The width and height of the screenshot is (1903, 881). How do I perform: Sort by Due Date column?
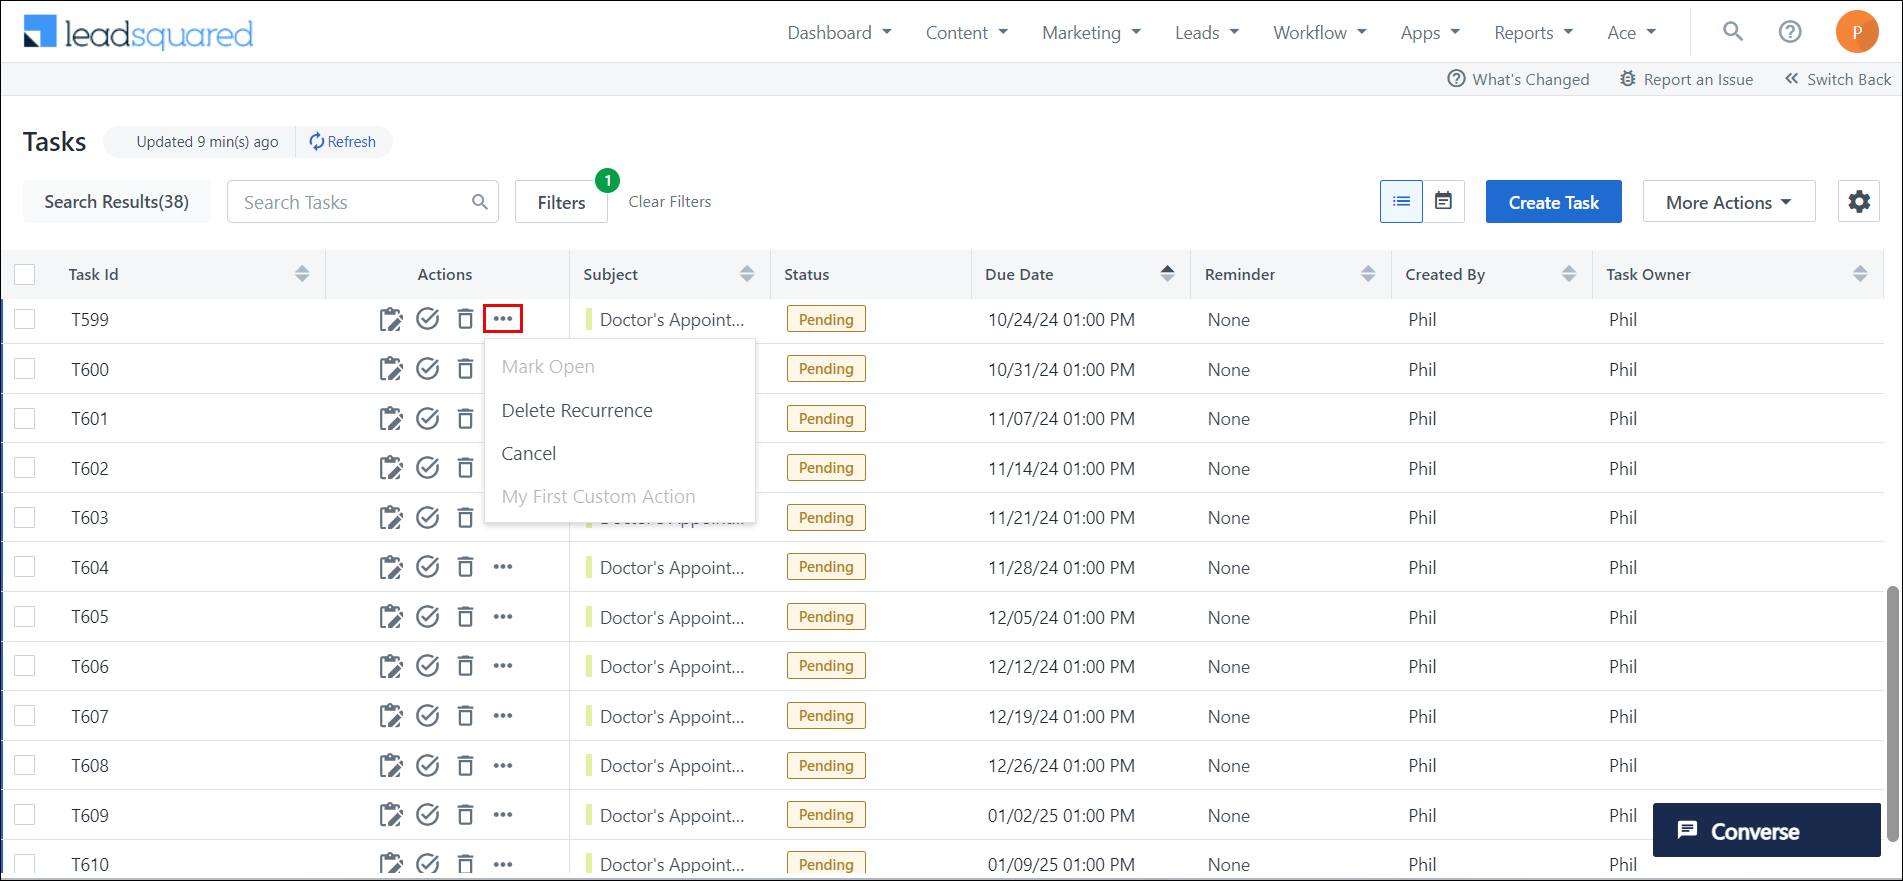pyautogui.click(x=1167, y=274)
